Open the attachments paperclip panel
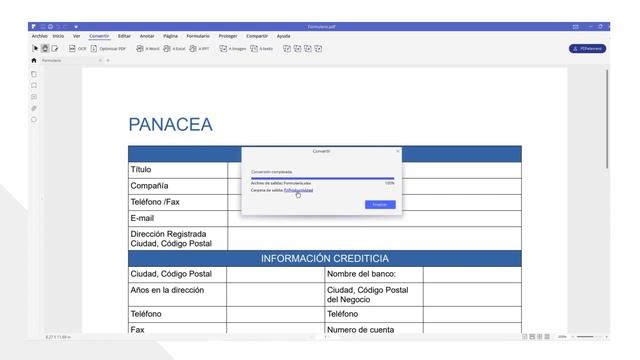The image size is (640, 360). pos(34,109)
